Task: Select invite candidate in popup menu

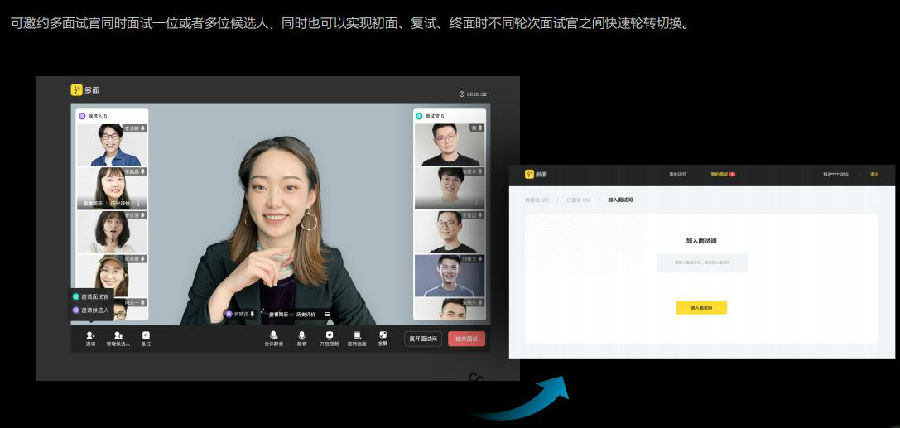Action: 90,310
